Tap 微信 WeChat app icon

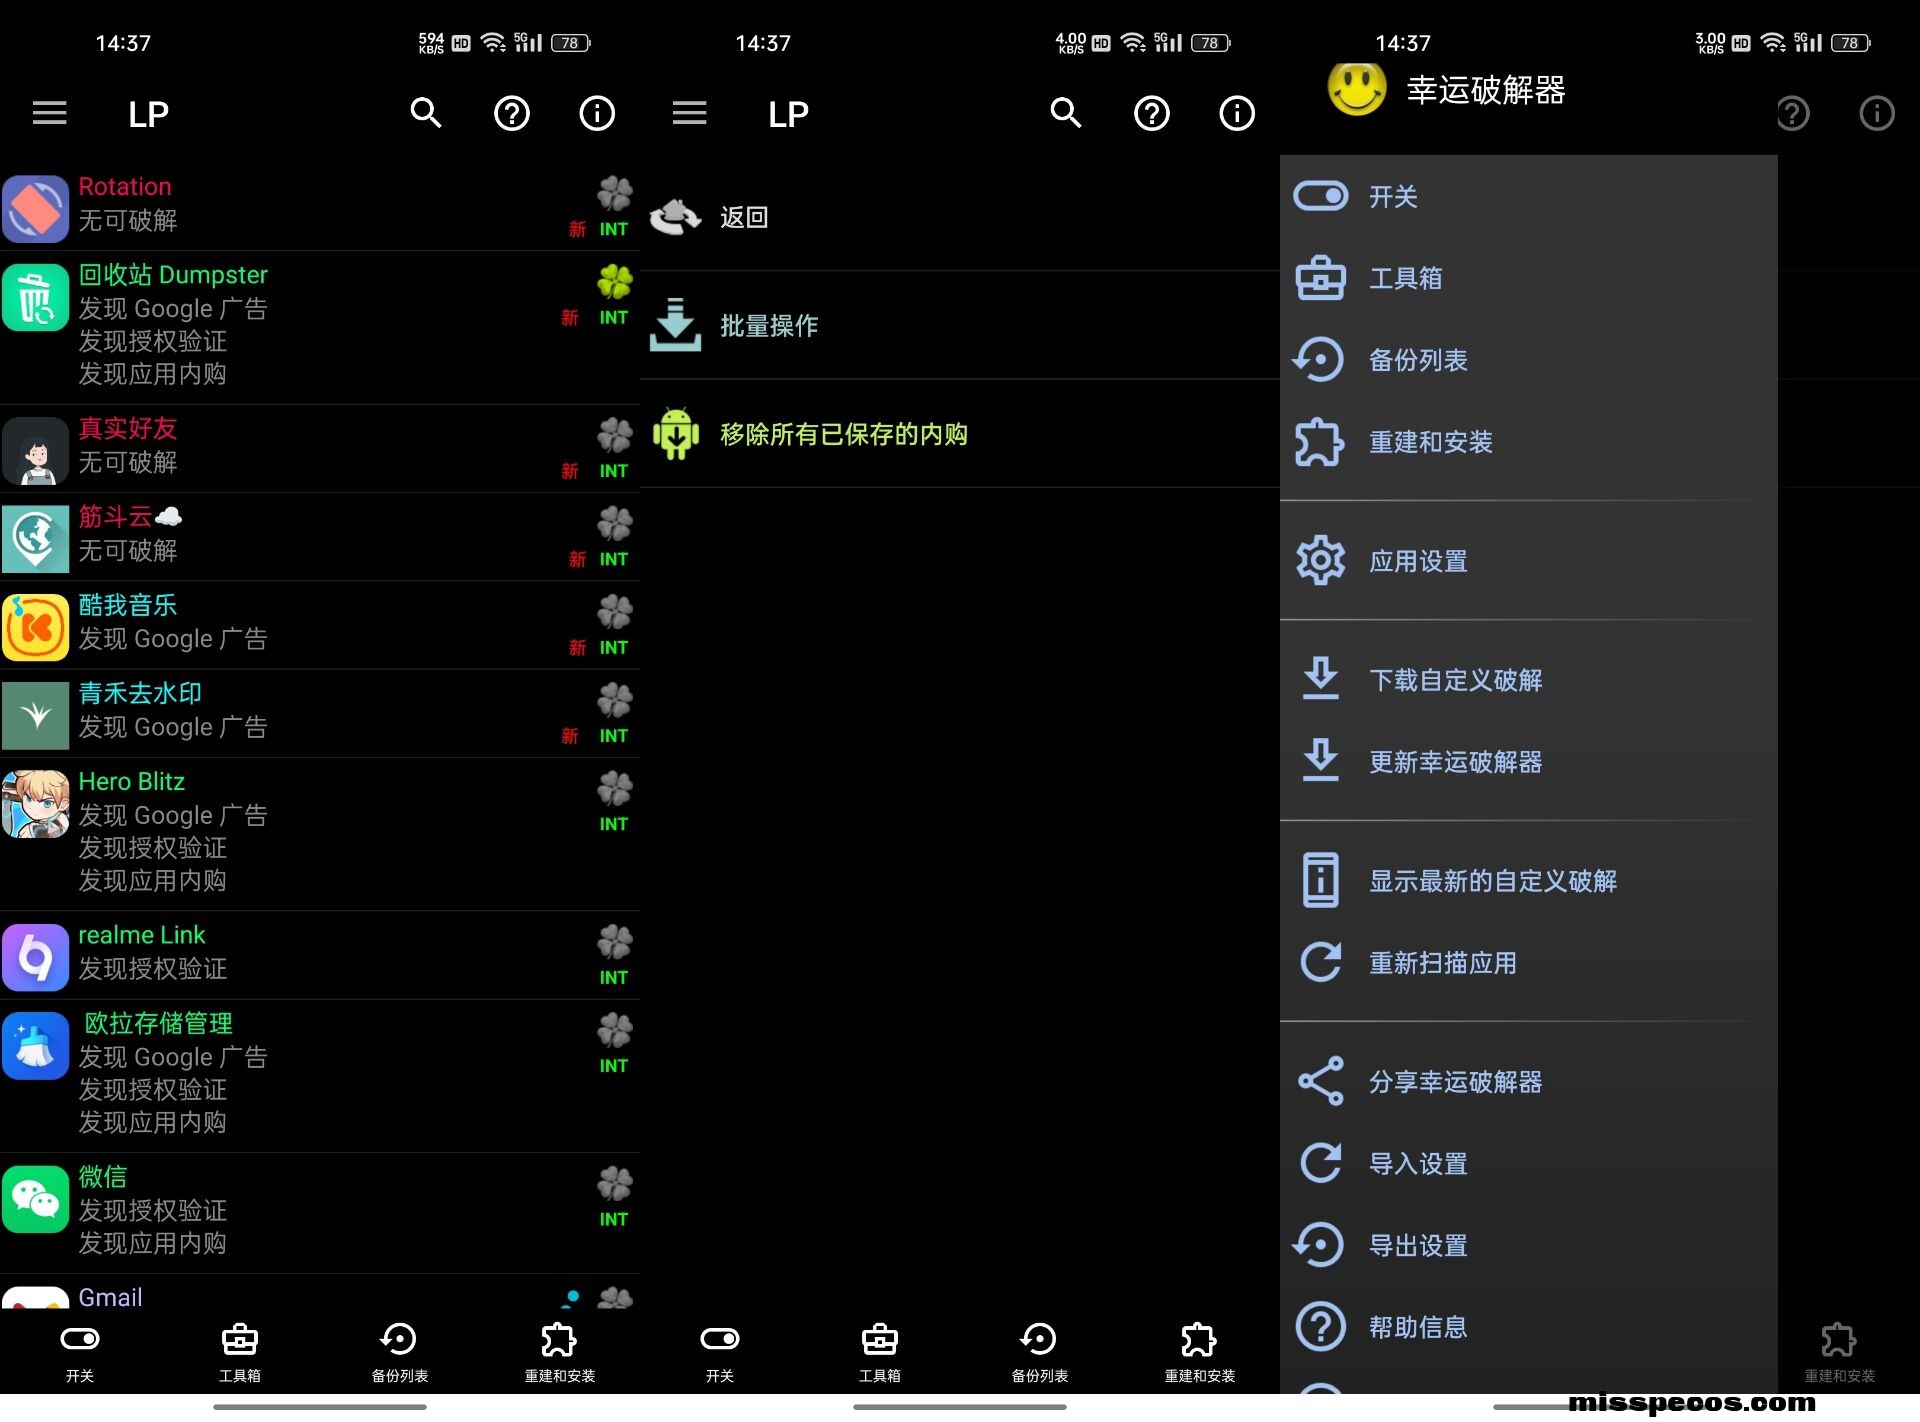point(36,1199)
